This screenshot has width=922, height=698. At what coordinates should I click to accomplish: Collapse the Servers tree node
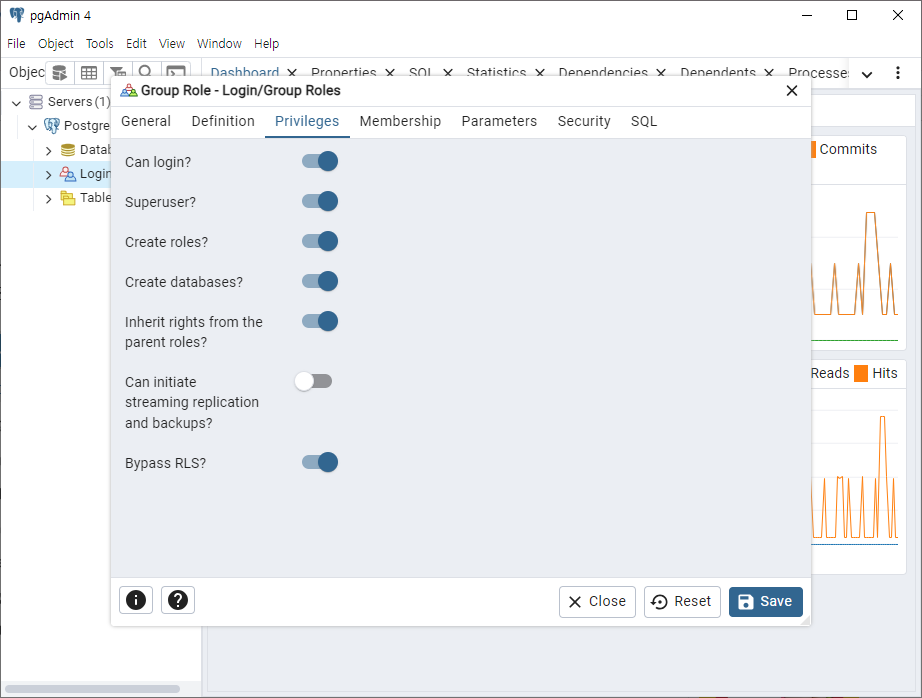[x=16, y=103]
